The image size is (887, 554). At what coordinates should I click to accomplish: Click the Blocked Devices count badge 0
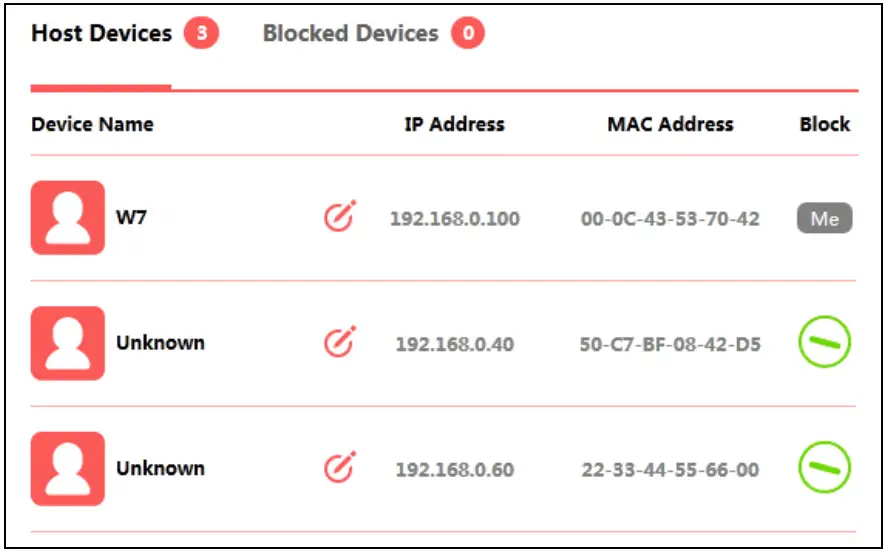[467, 34]
